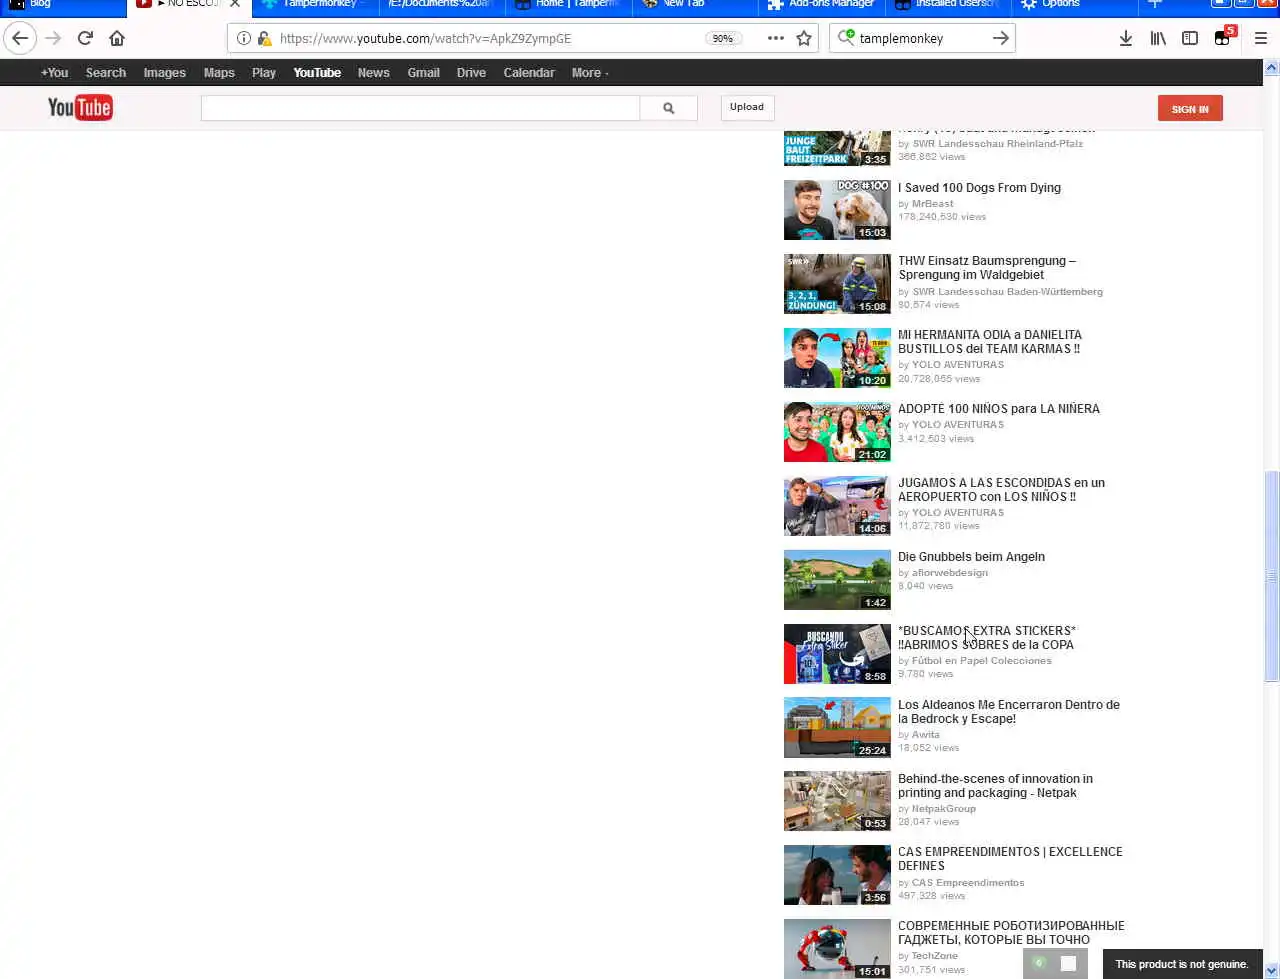1280x979 pixels.
Task: Open 'Die Gnubbels beim Angeln' video title
Action: coord(971,557)
